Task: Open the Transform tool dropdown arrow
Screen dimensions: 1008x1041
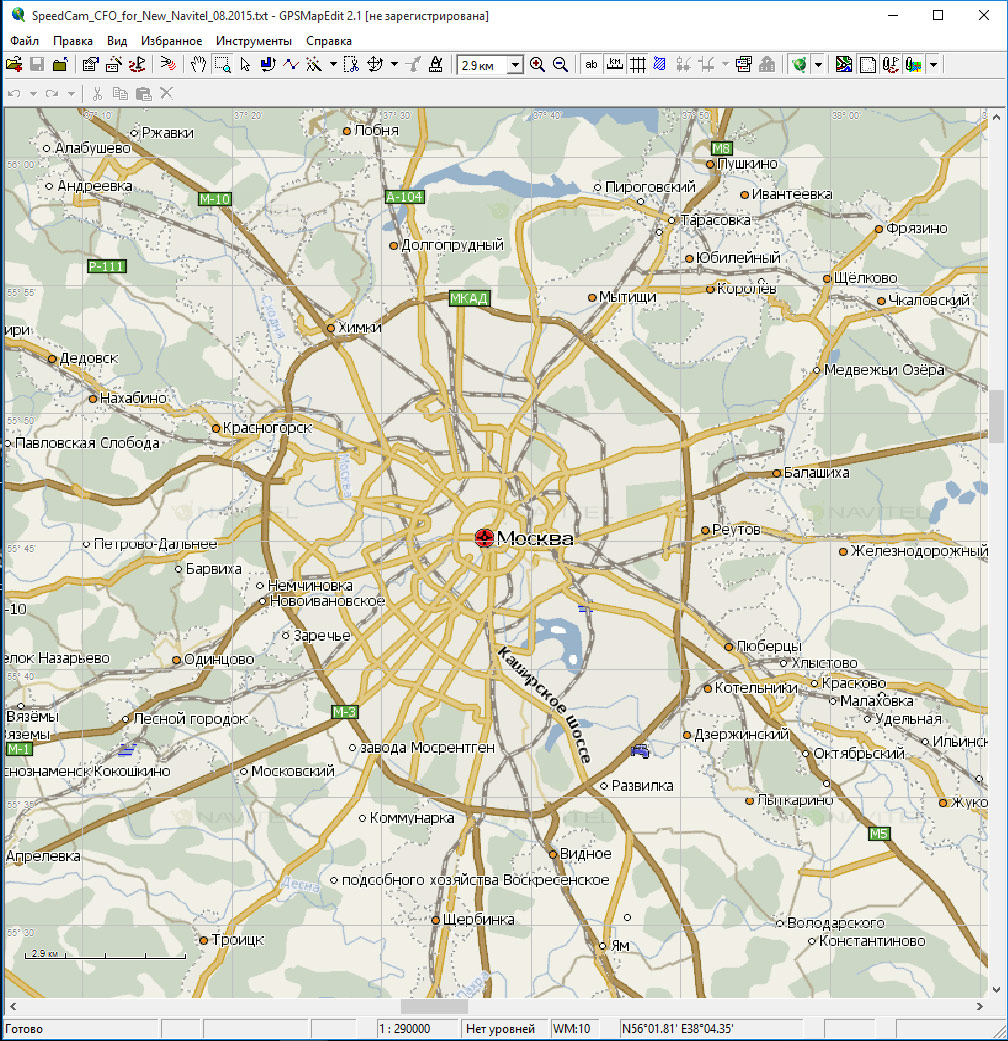Action: point(394,64)
